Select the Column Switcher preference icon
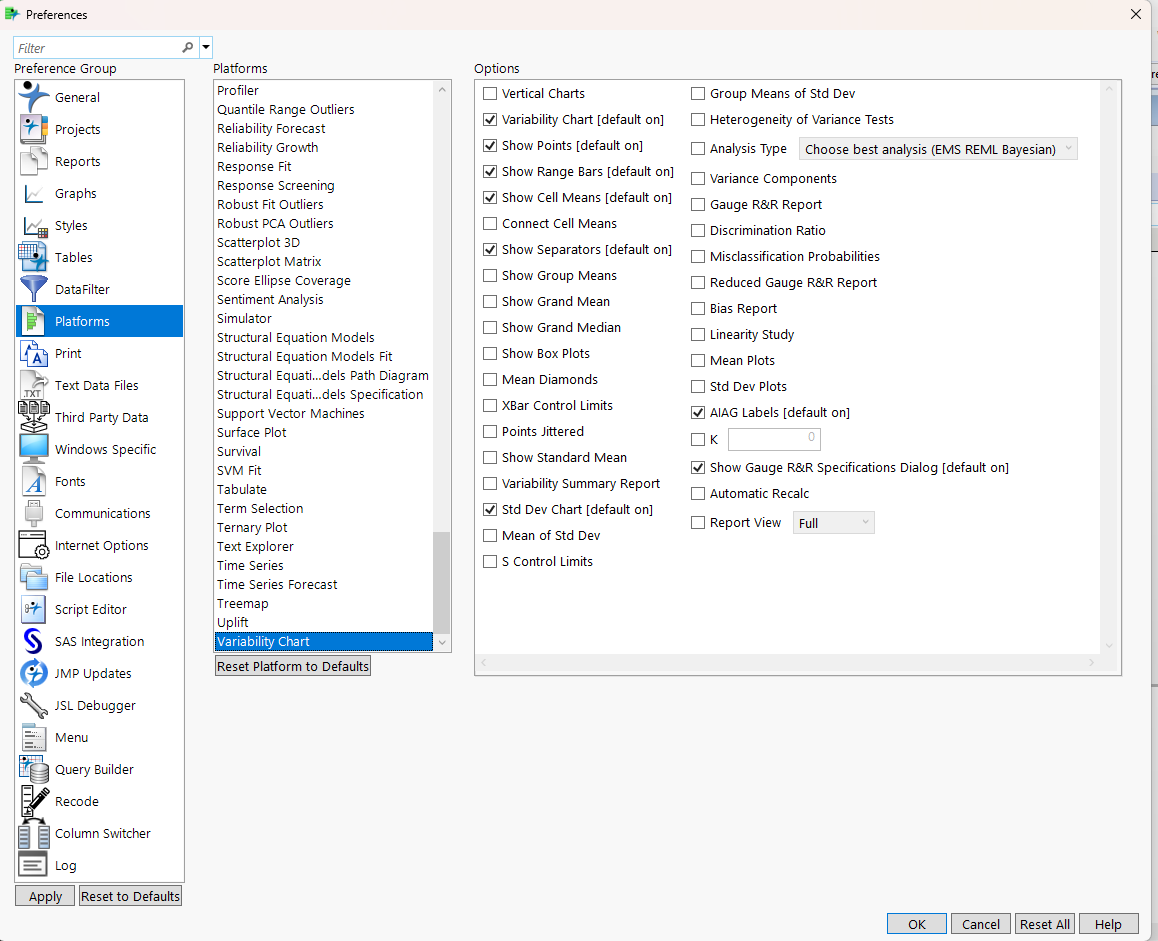The image size is (1158, 941). [x=33, y=833]
